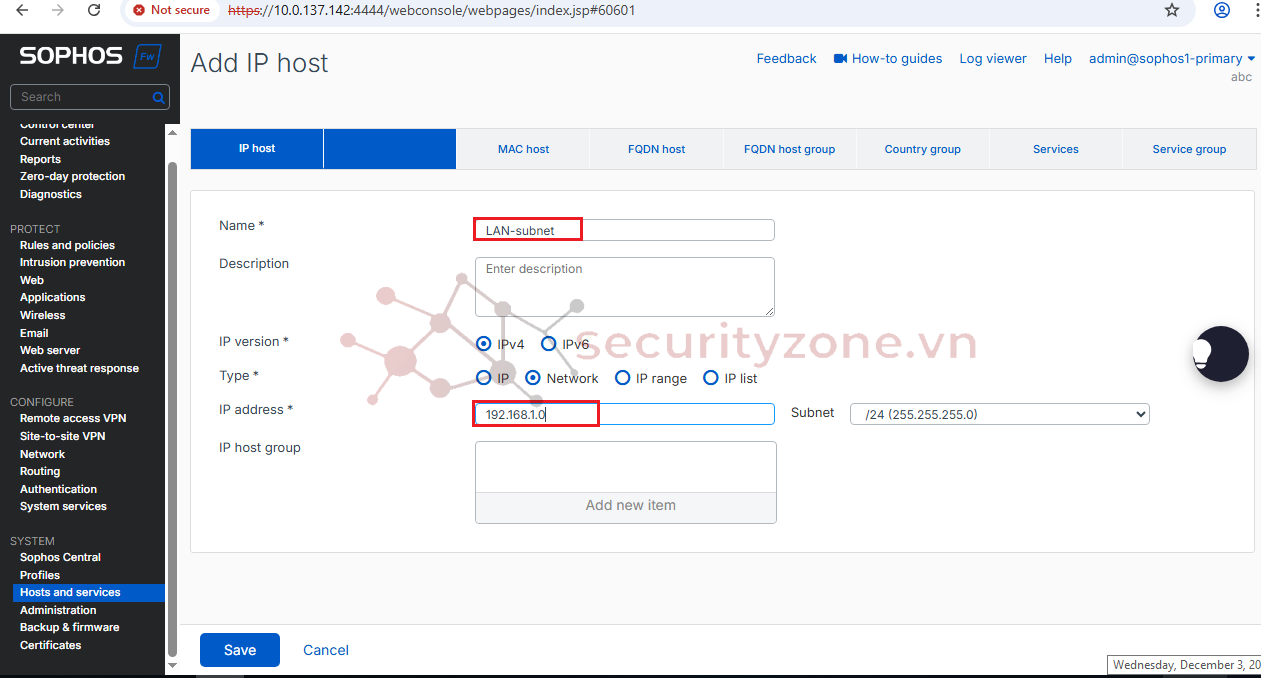Click the sidebar vertical scrollbar
This screenshot has width=1261, height=678.
click(x=172, y=400)
